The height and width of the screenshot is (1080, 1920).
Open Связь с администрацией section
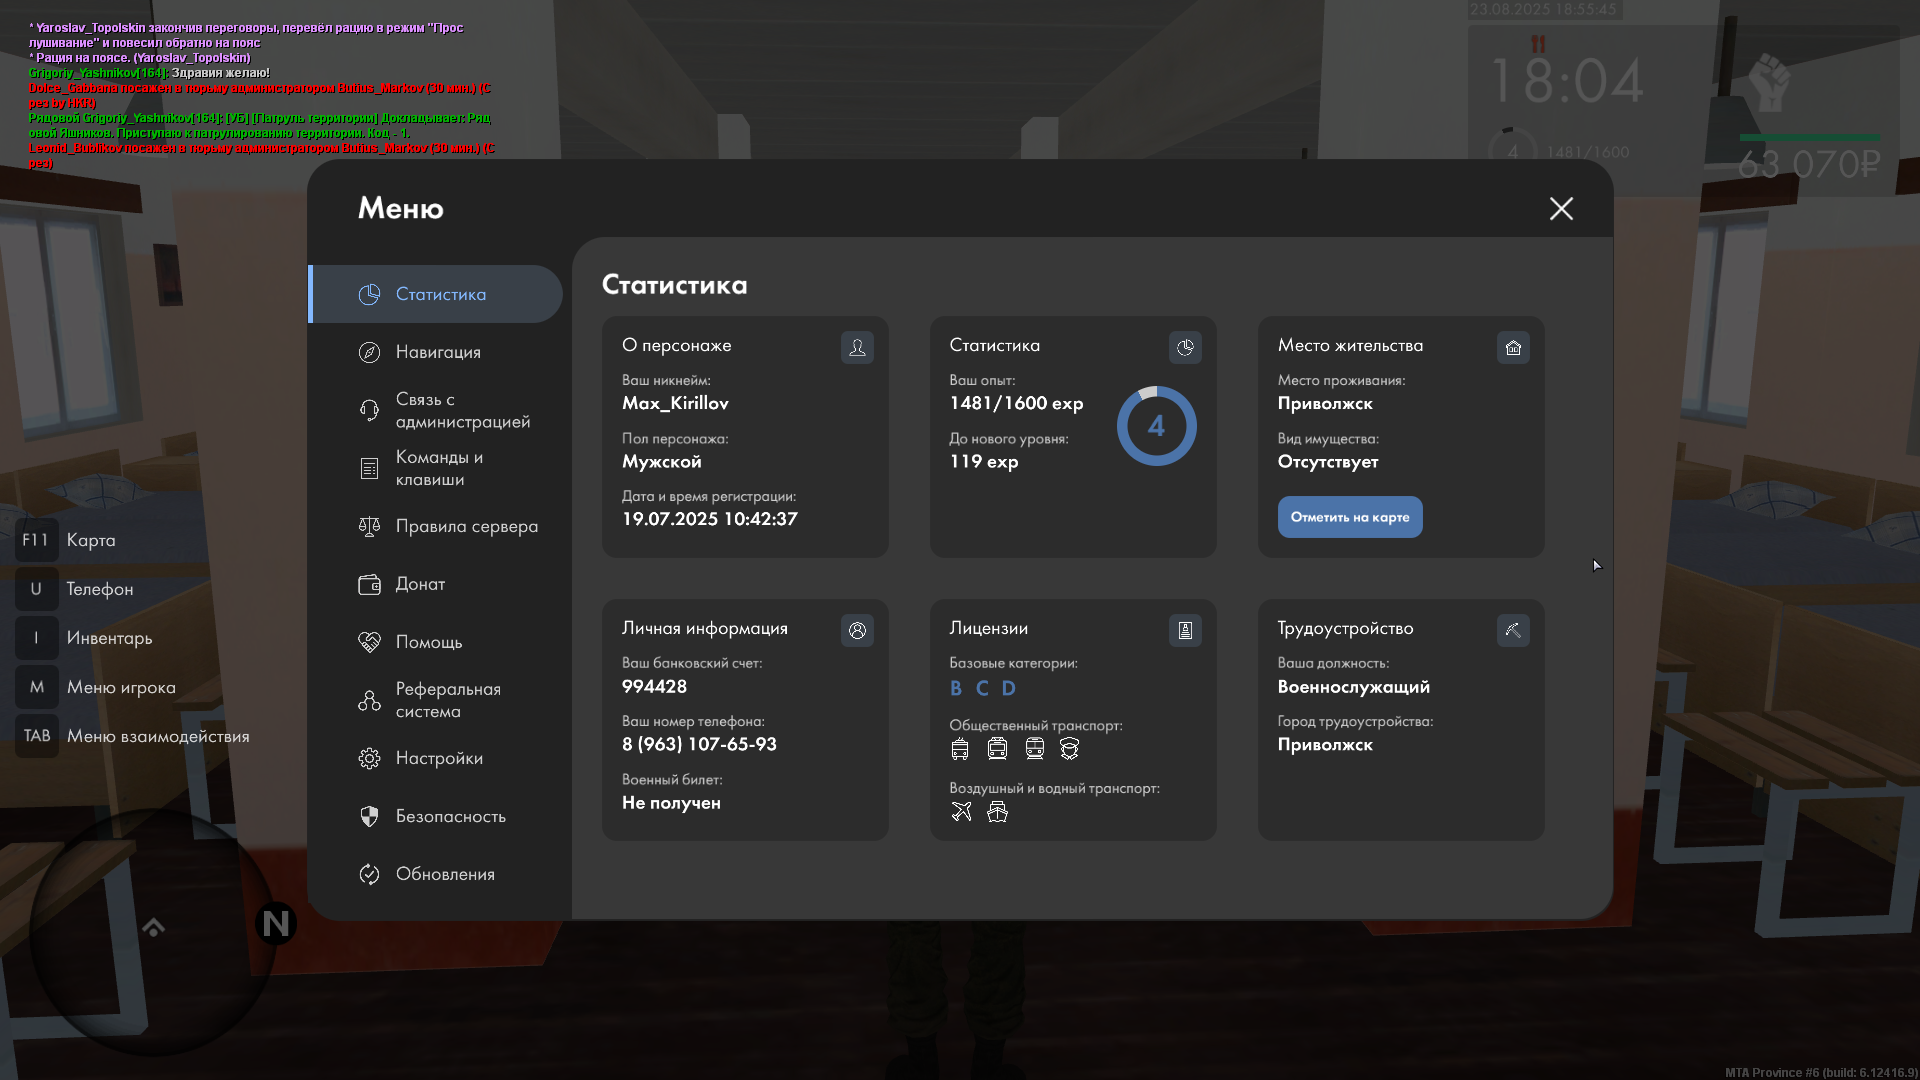(x=462, y=410)
